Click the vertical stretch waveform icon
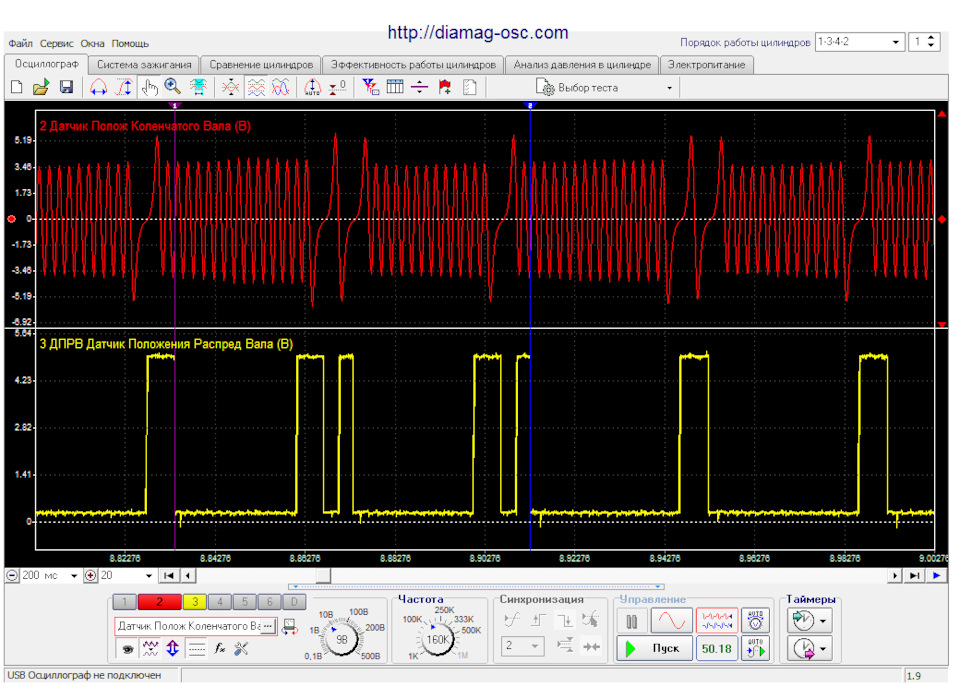 [x=124, y=88]
